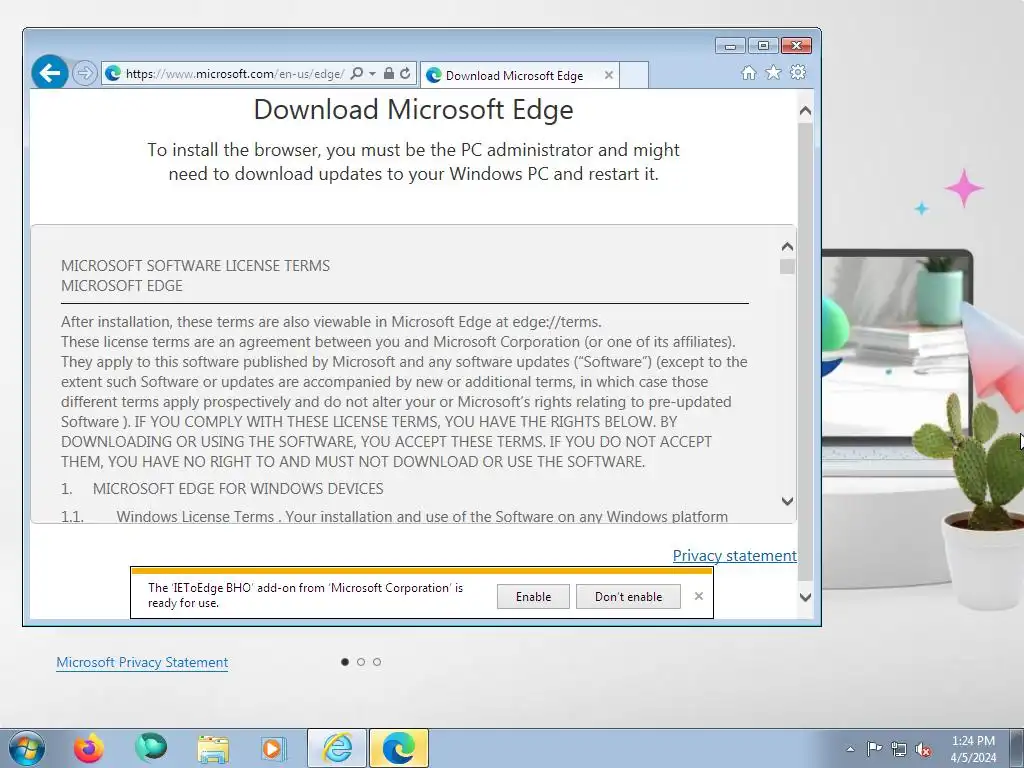Screen dimensions: 1024x768
Task: Dismiss the add-on notification bar
Action: (699, 596)
